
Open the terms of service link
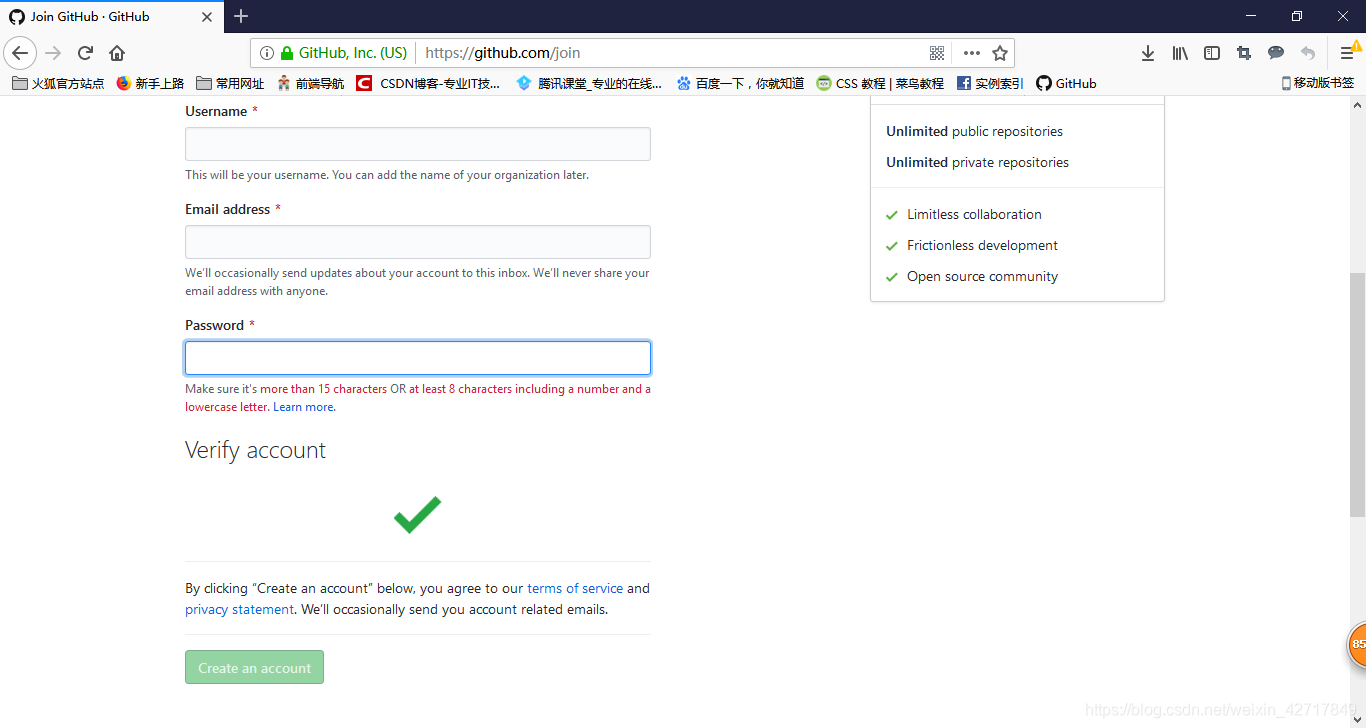pos(575,588)
